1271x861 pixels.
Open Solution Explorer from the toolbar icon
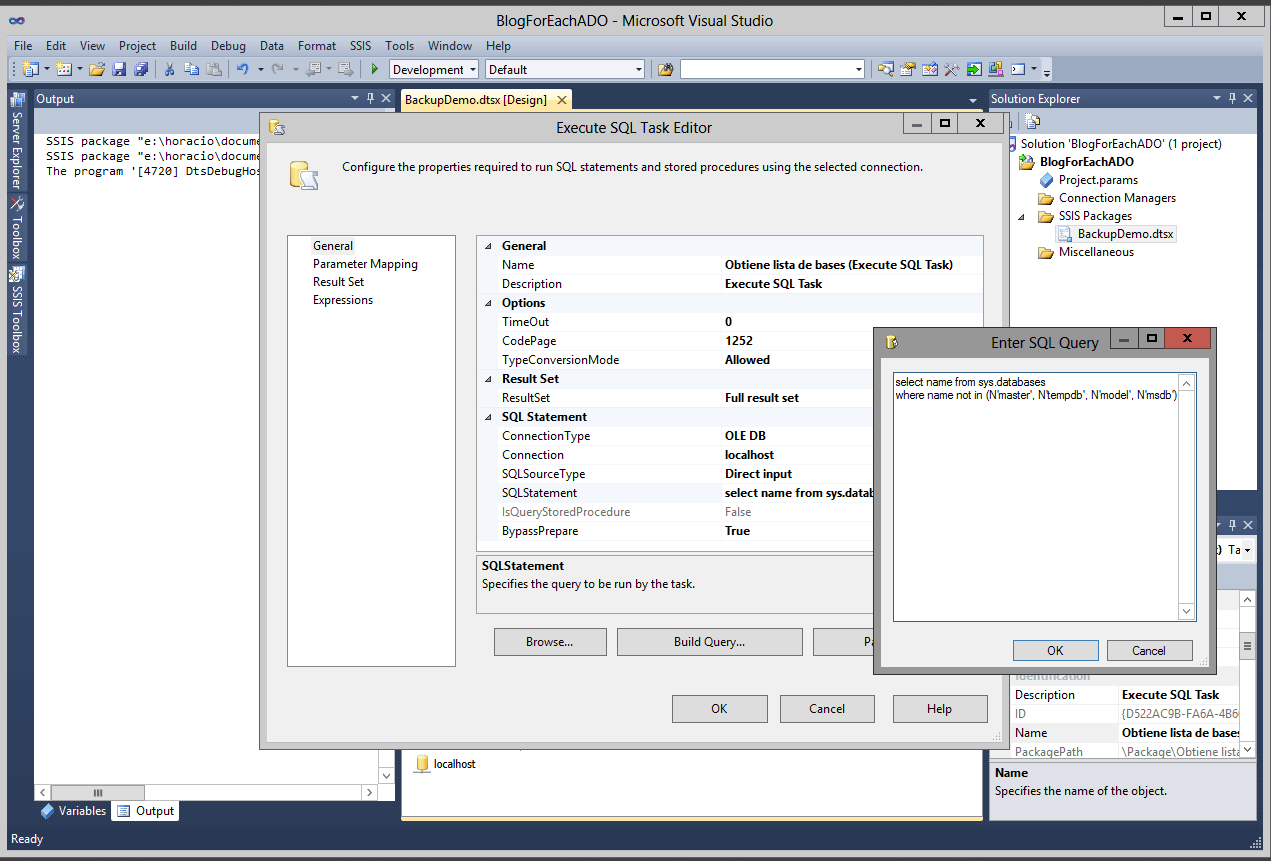click(x=885, y=69)
